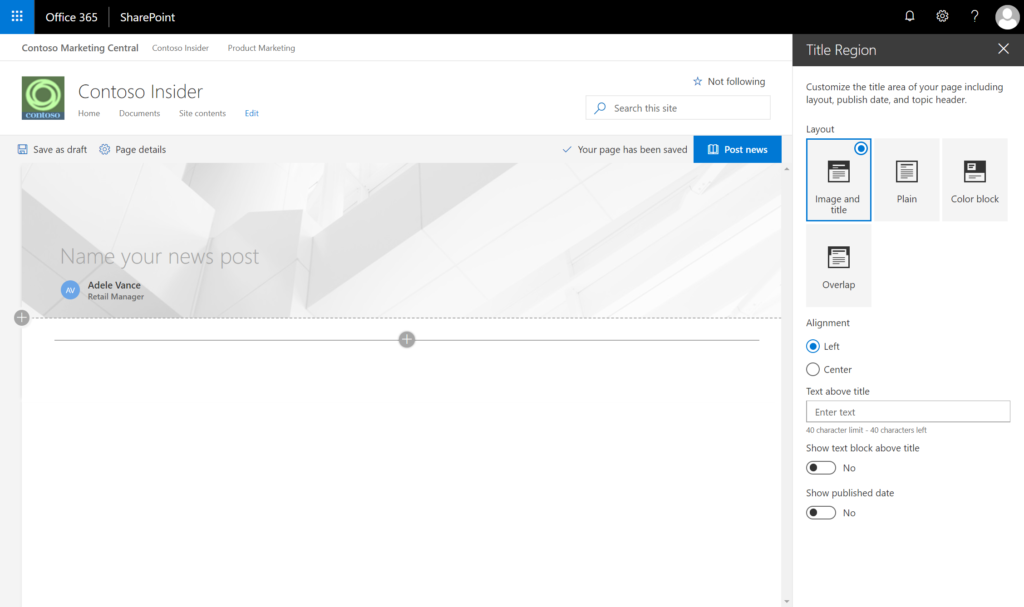Viewport: 1024px width, 607px height.
Task: Add a web part with center plus
Action: coord(407,339)
